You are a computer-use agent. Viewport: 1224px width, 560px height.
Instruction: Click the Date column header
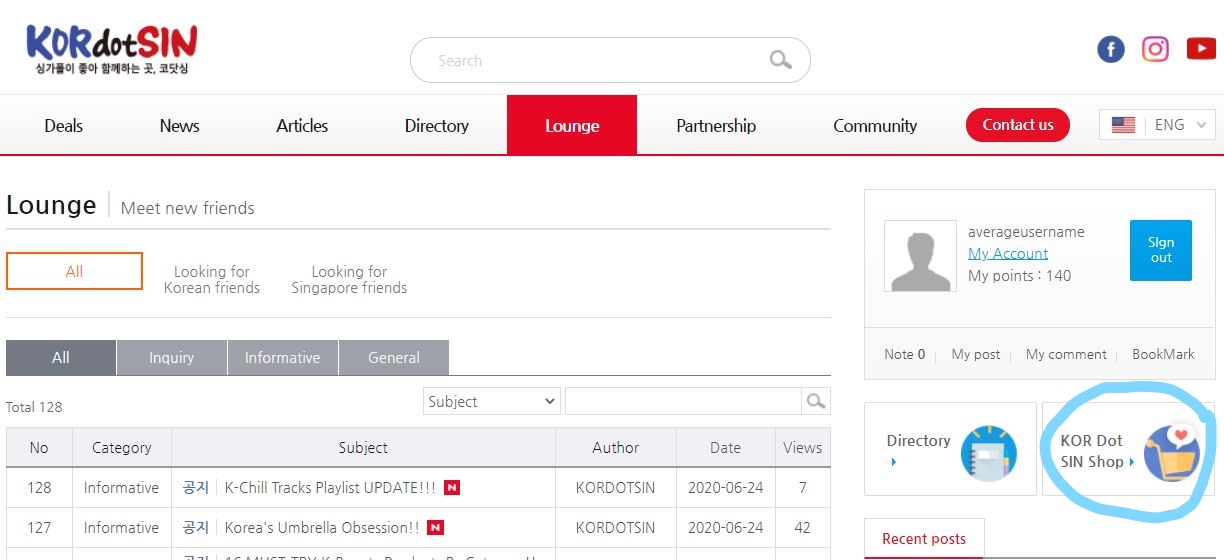(x=725, y=448)
